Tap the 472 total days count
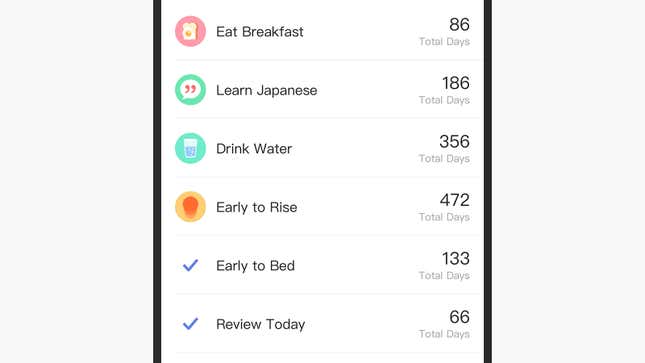This screenshot has width=645, height=363. (x=455, y=200)
